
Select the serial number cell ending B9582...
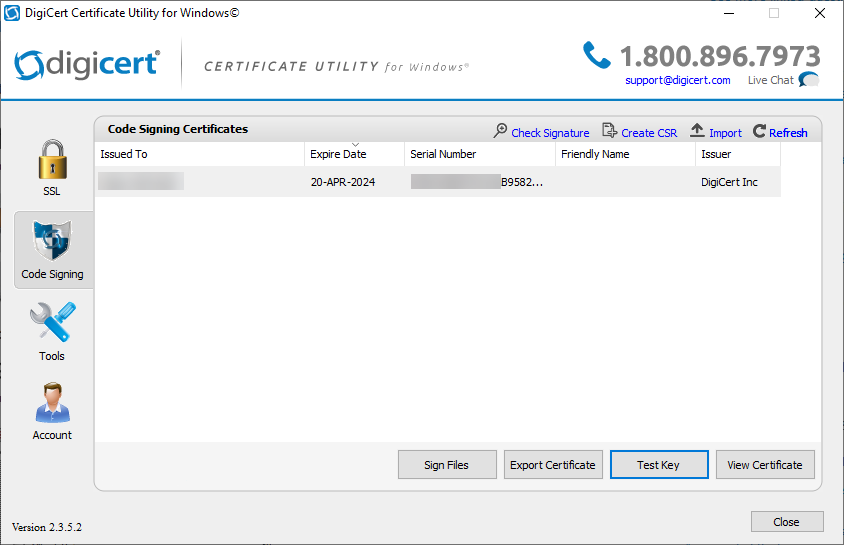(x=476, y=182)
